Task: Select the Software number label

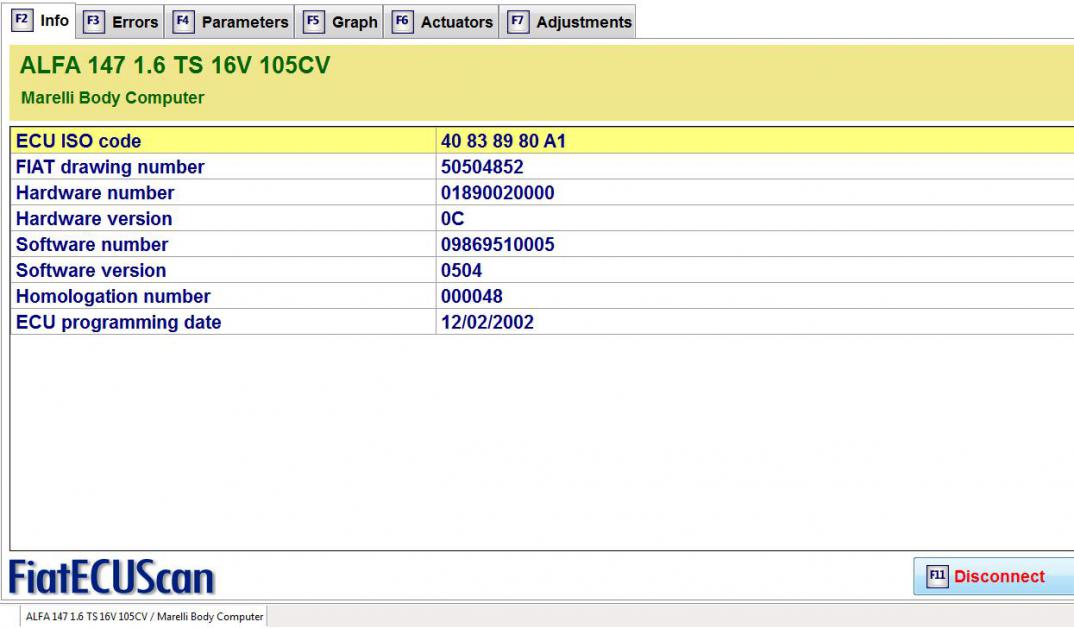Action: pyautogui.click(x=92, y=245)
